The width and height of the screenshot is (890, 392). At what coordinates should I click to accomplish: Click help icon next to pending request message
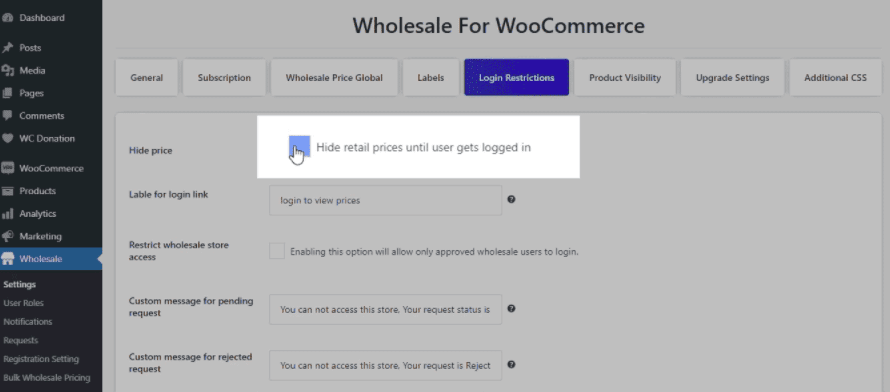[511, 309]
